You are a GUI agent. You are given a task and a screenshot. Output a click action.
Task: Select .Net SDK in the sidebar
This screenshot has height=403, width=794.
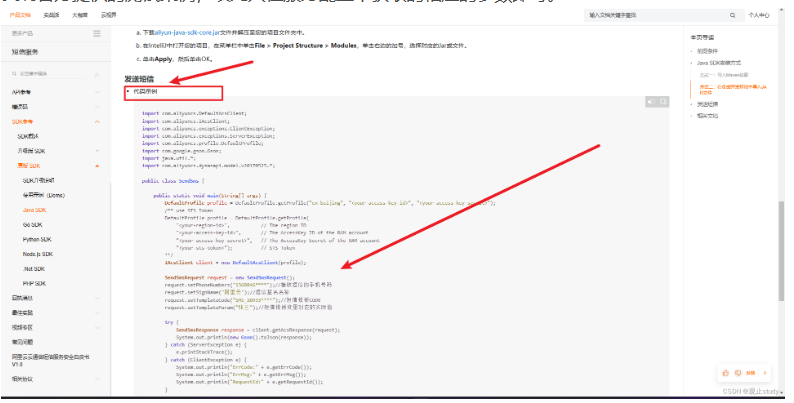click(33, 269)
